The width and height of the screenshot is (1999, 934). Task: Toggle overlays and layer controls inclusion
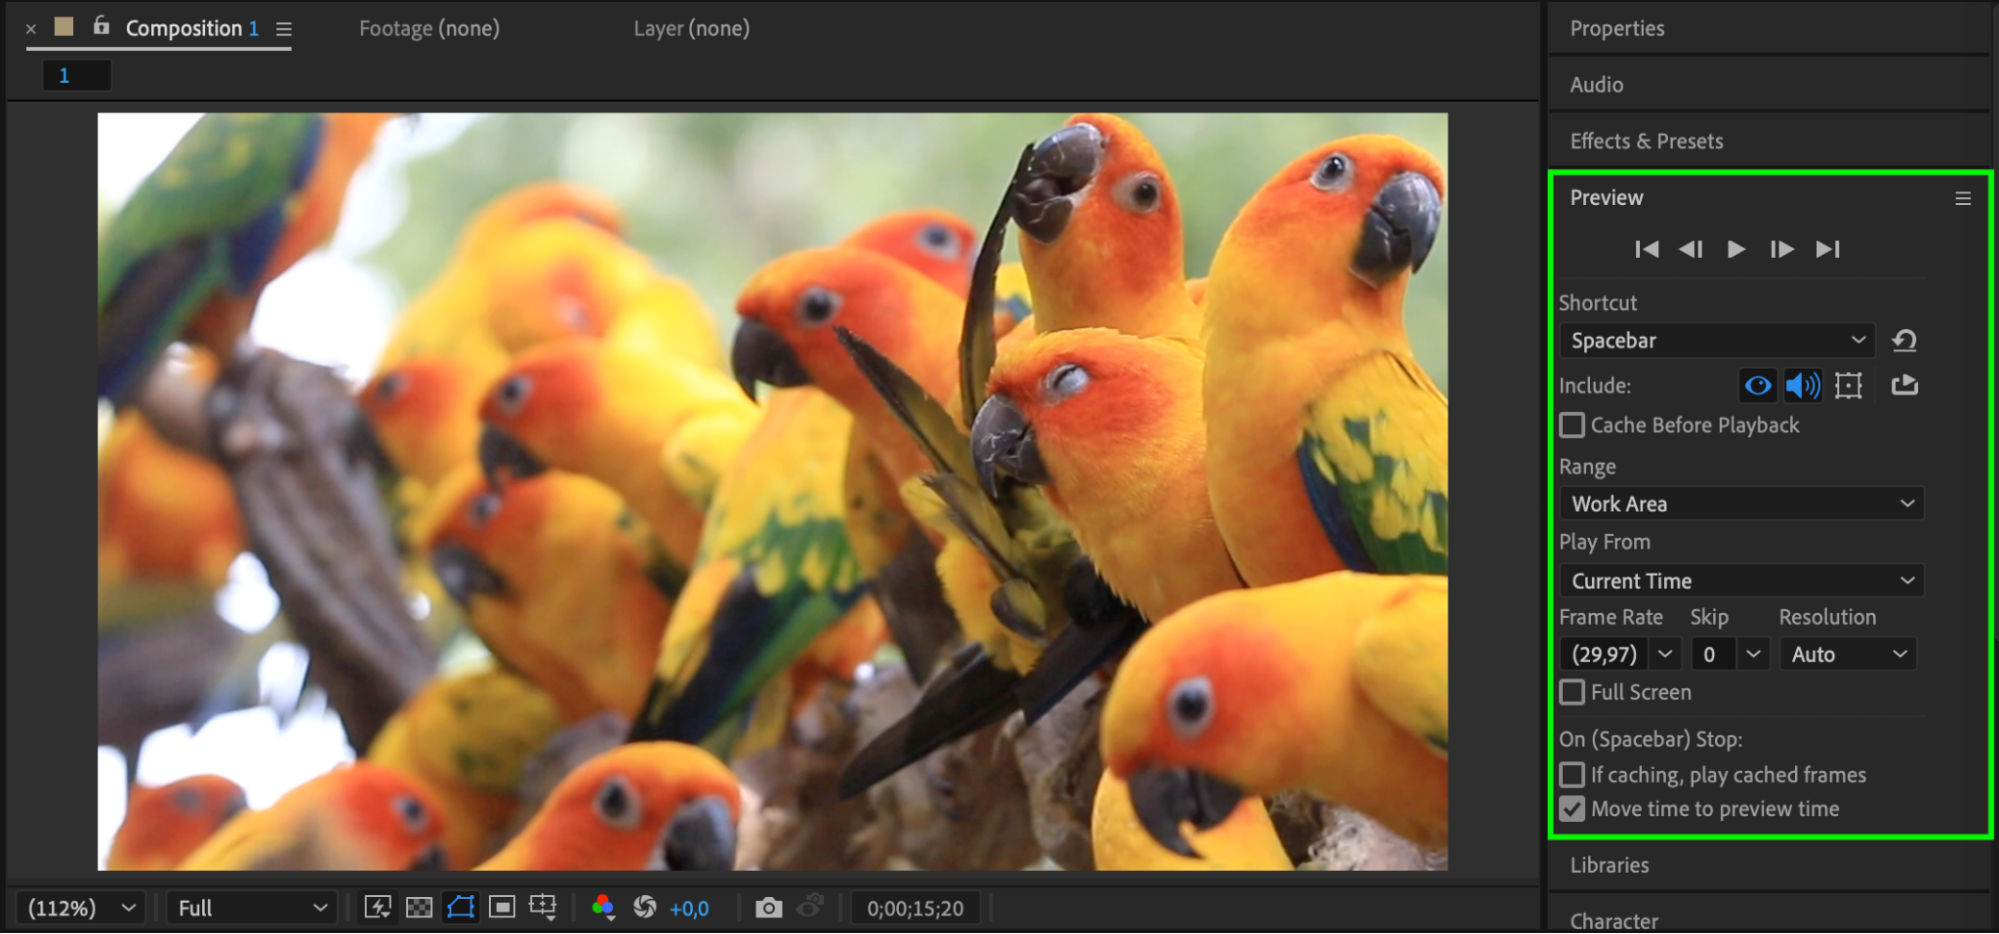click(1848, 386)
